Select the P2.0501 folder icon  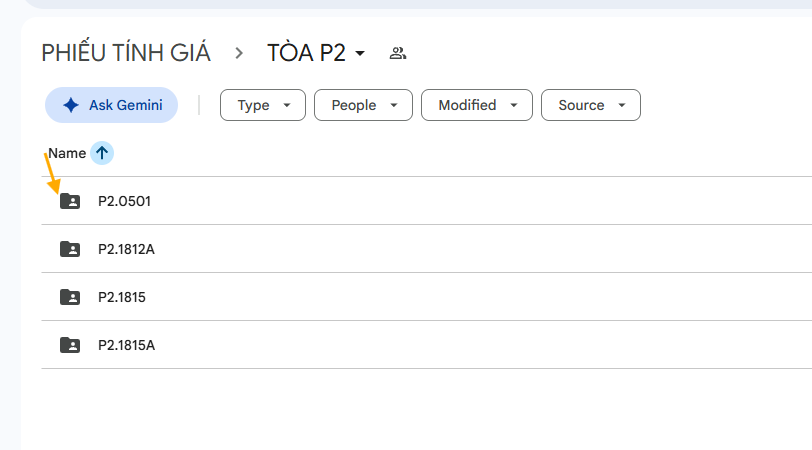(70, 201)
